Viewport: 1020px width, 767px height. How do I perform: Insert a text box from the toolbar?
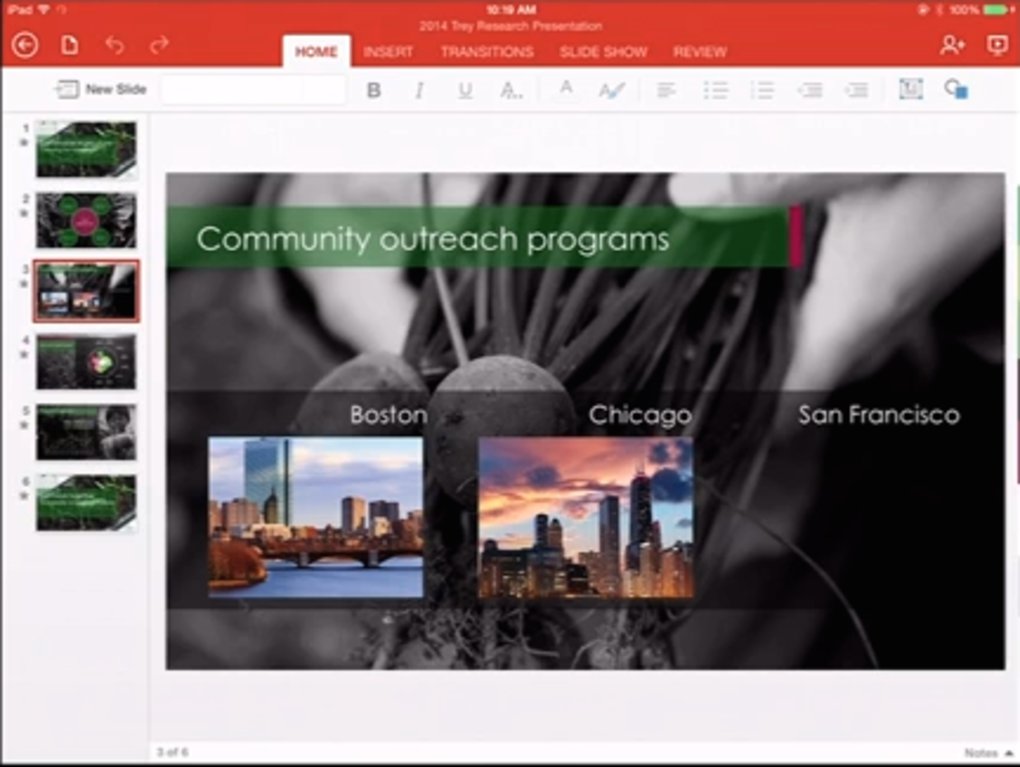click(x=910, y=90)
